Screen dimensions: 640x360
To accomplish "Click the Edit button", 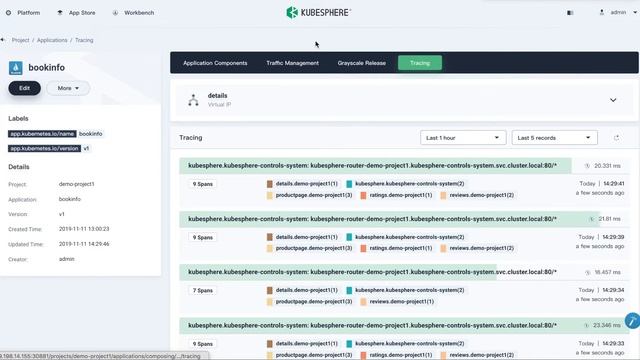I will click(24, 88).
